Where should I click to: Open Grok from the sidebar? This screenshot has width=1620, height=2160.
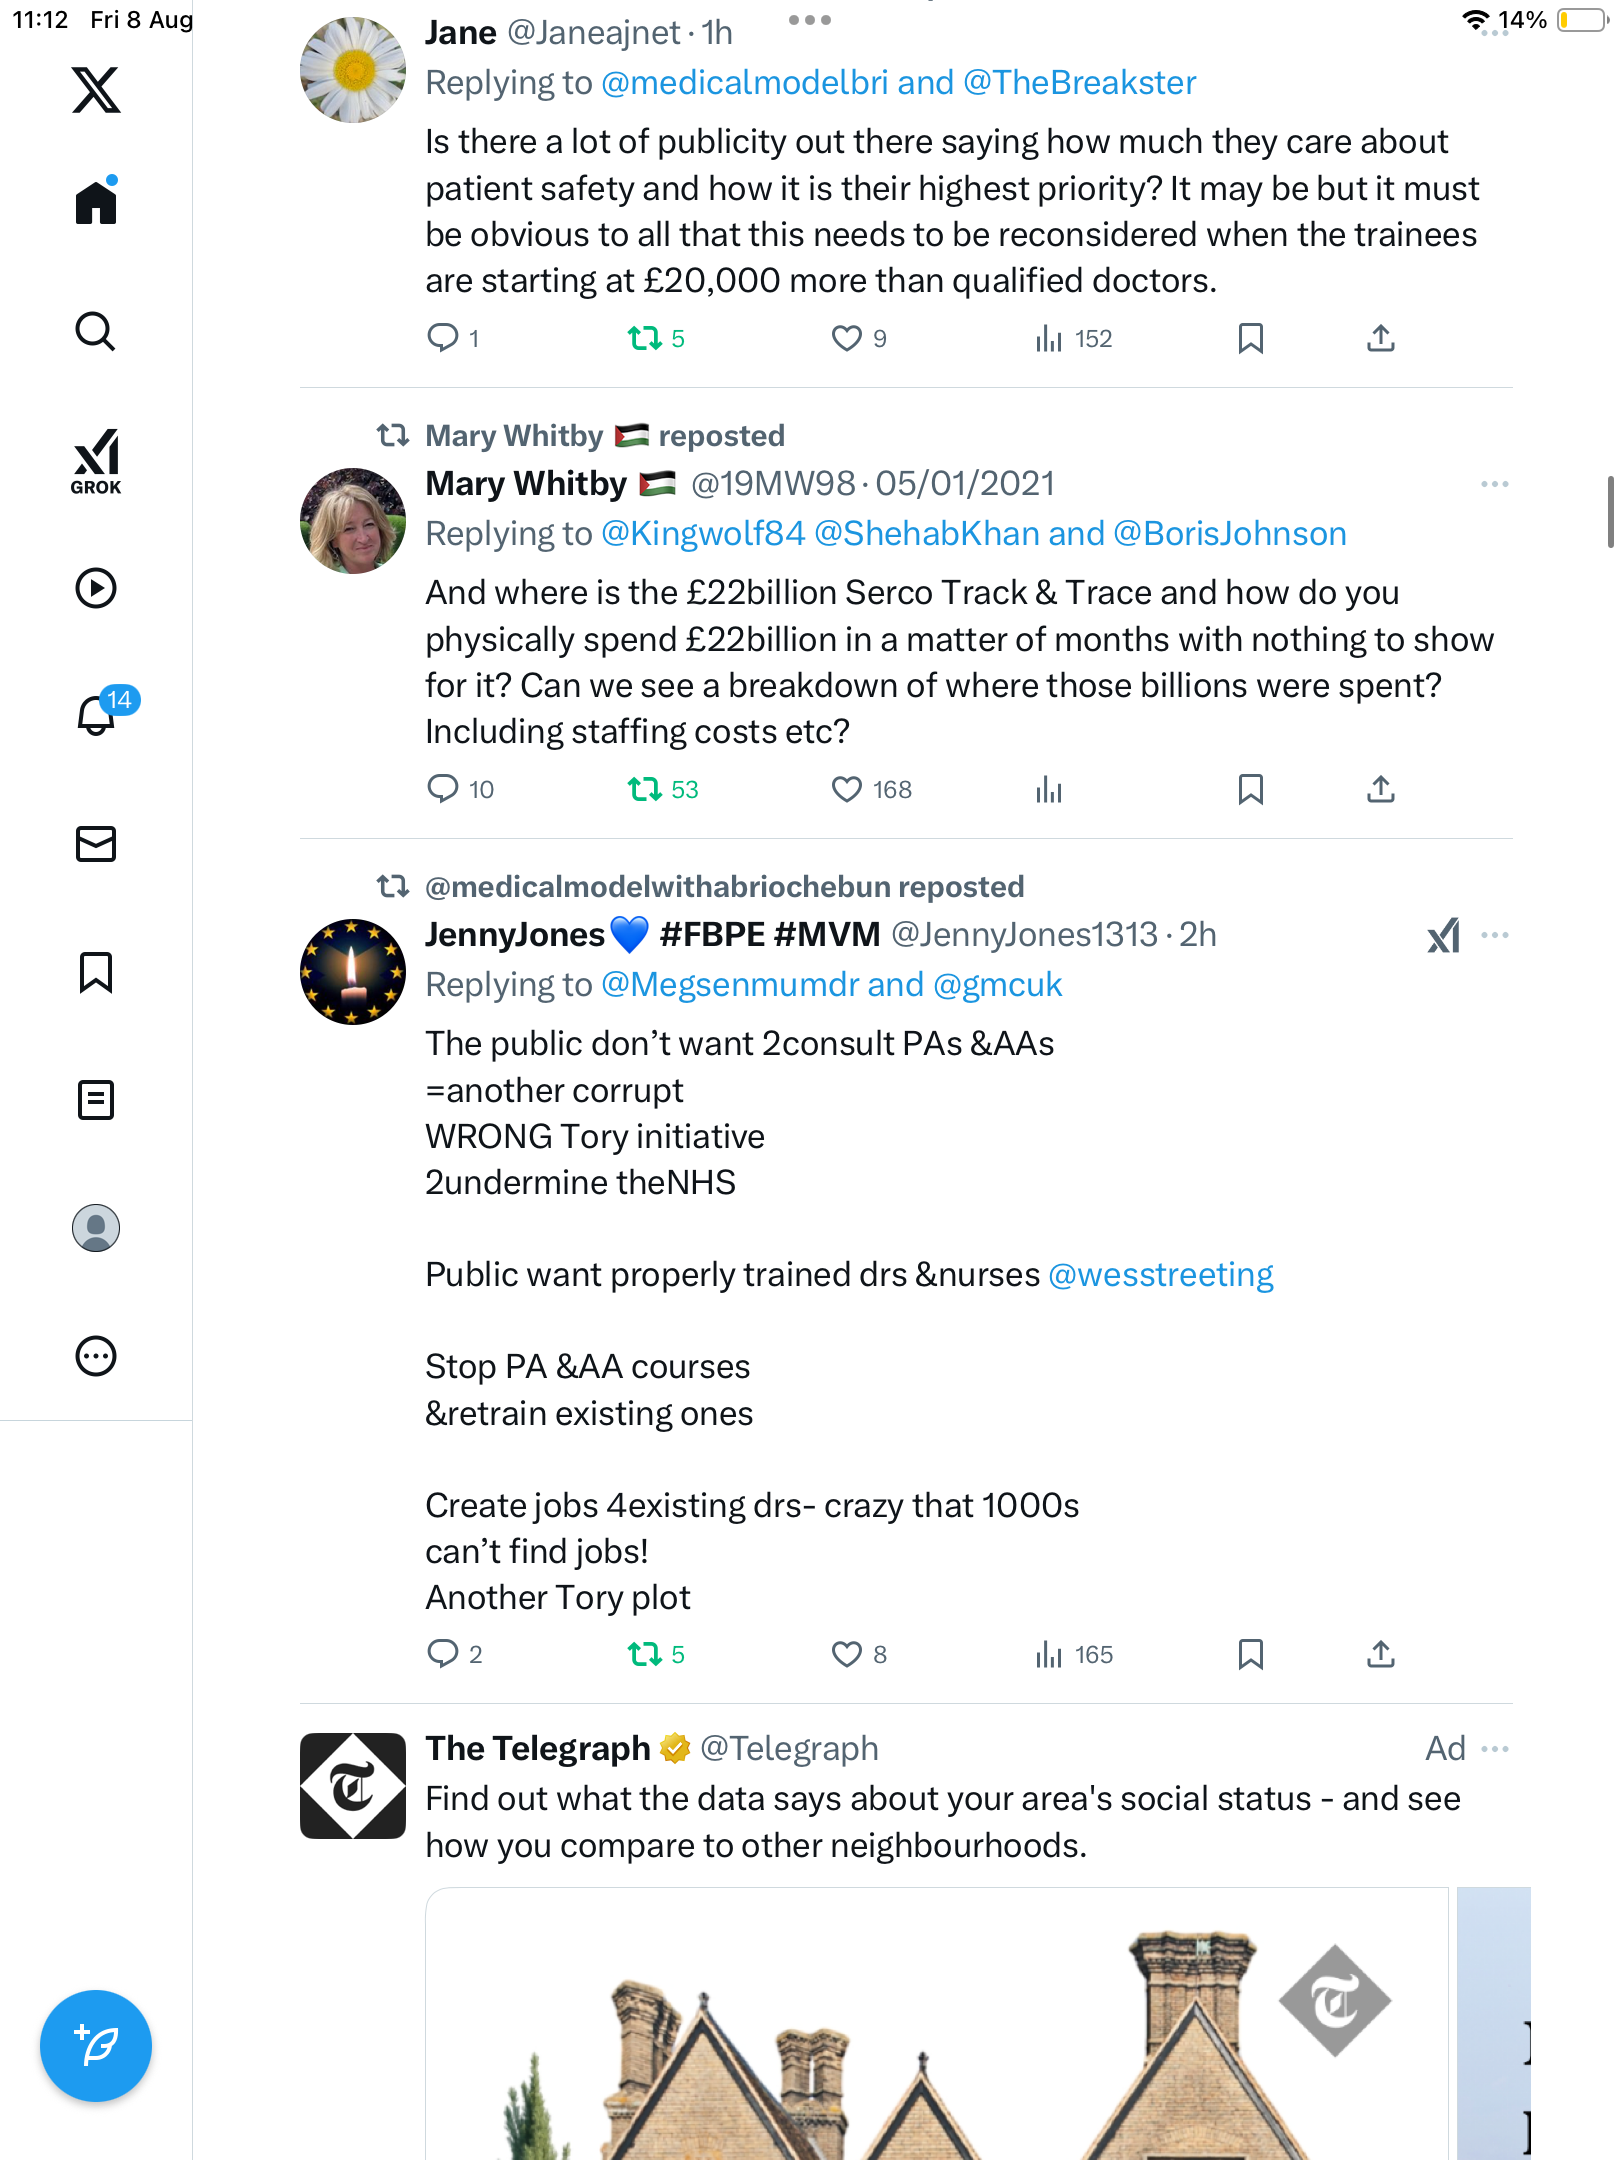96,462
